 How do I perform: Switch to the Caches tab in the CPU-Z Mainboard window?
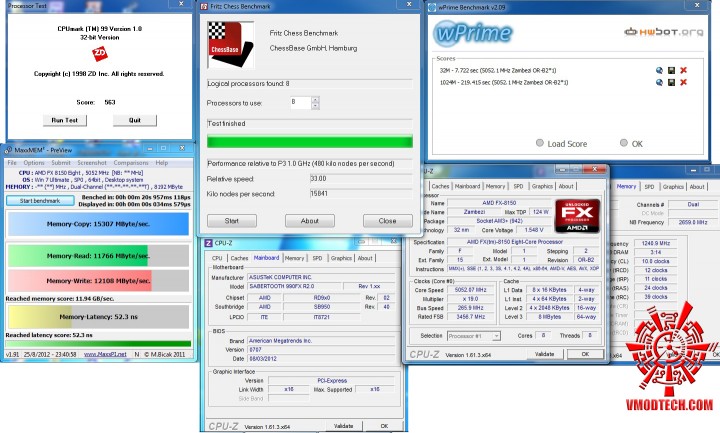pos(239,258)
